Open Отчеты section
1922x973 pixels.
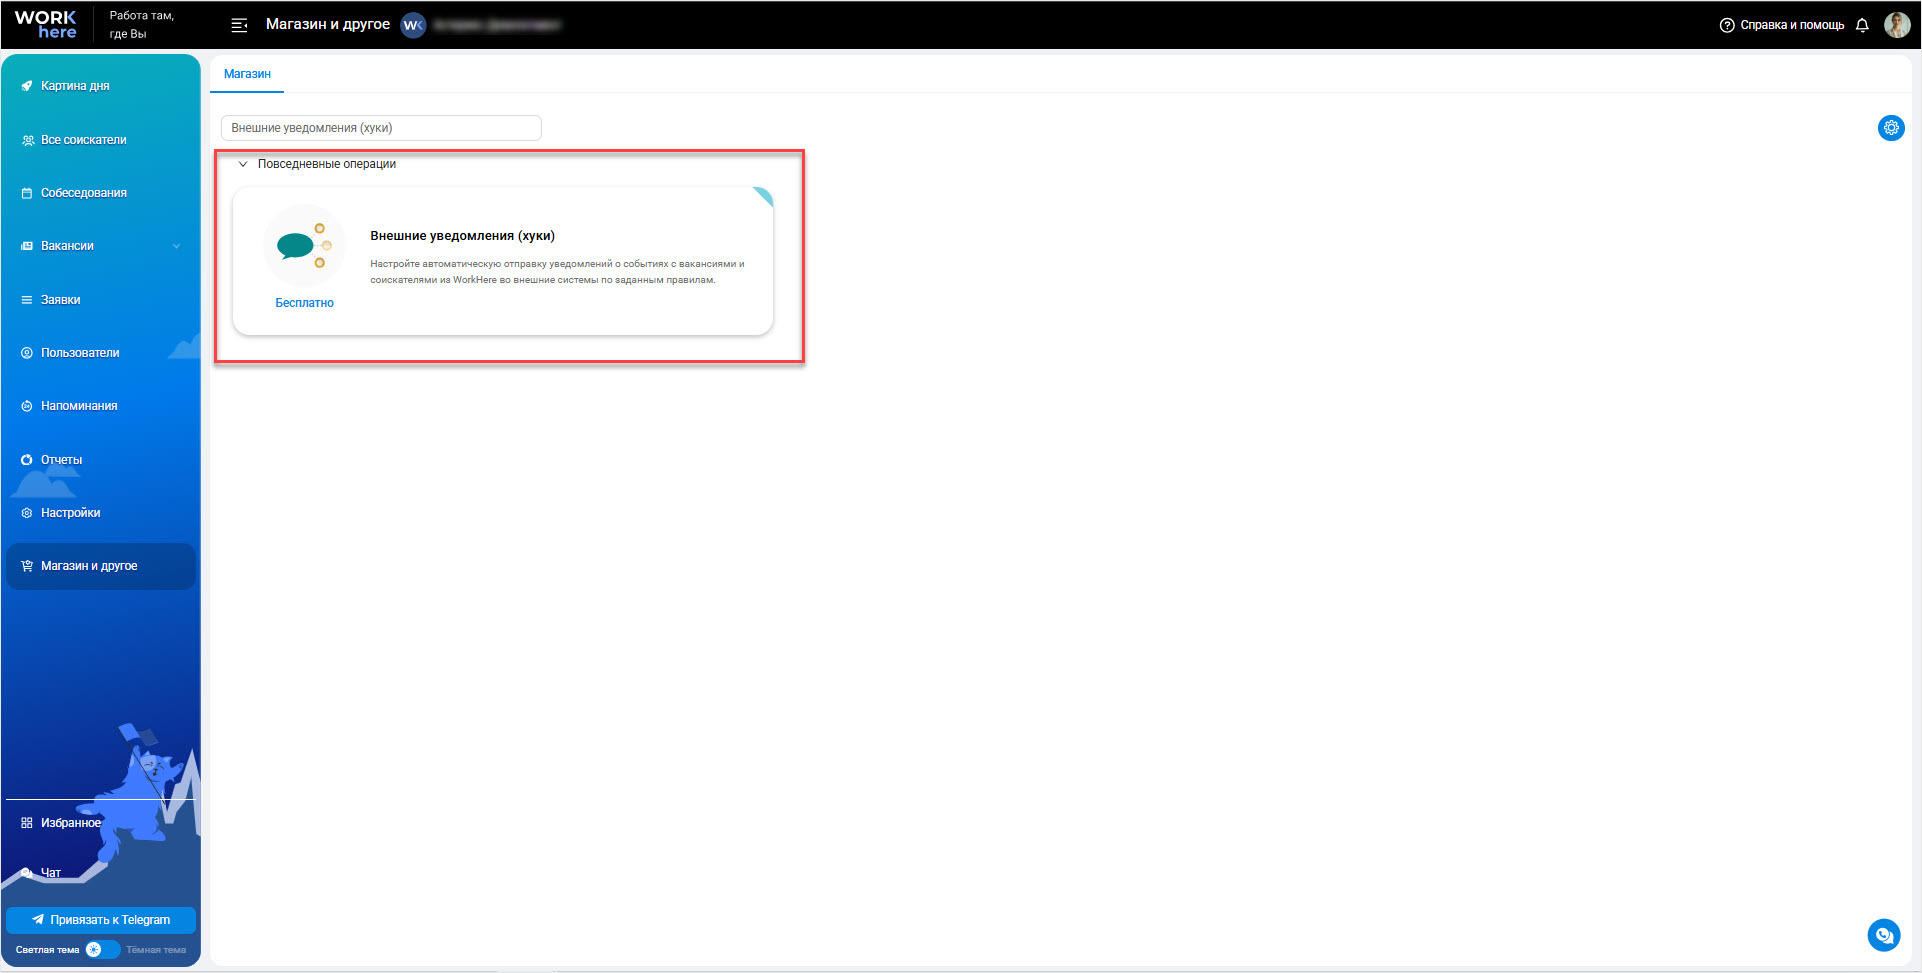[61, 460]
